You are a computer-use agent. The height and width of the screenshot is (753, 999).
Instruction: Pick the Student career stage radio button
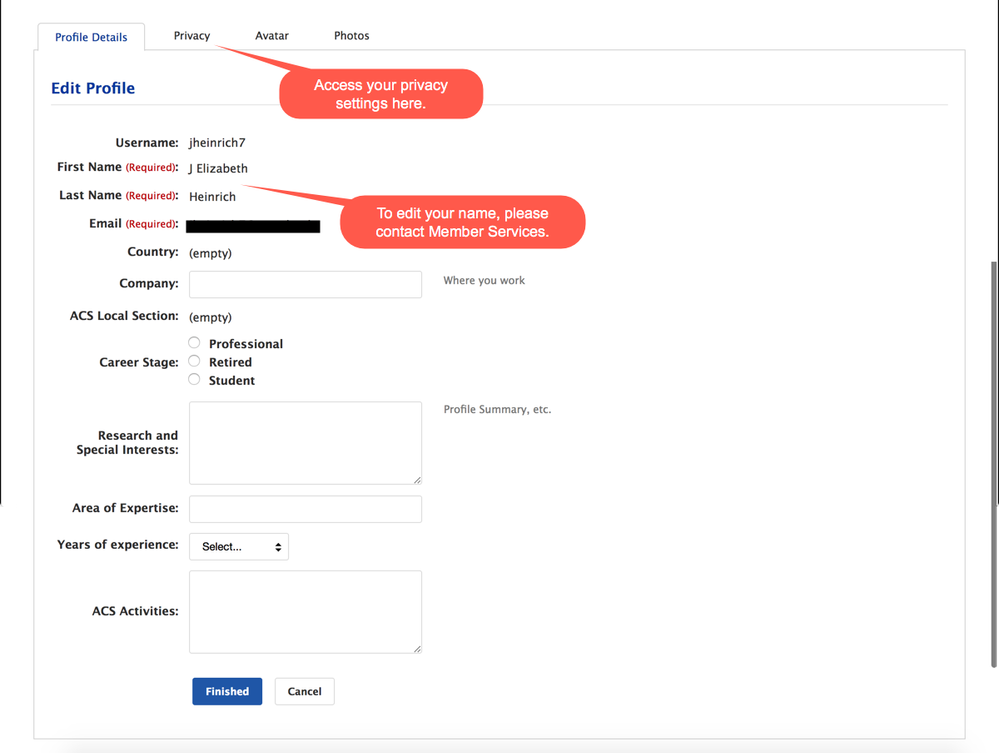coord(194,379)
